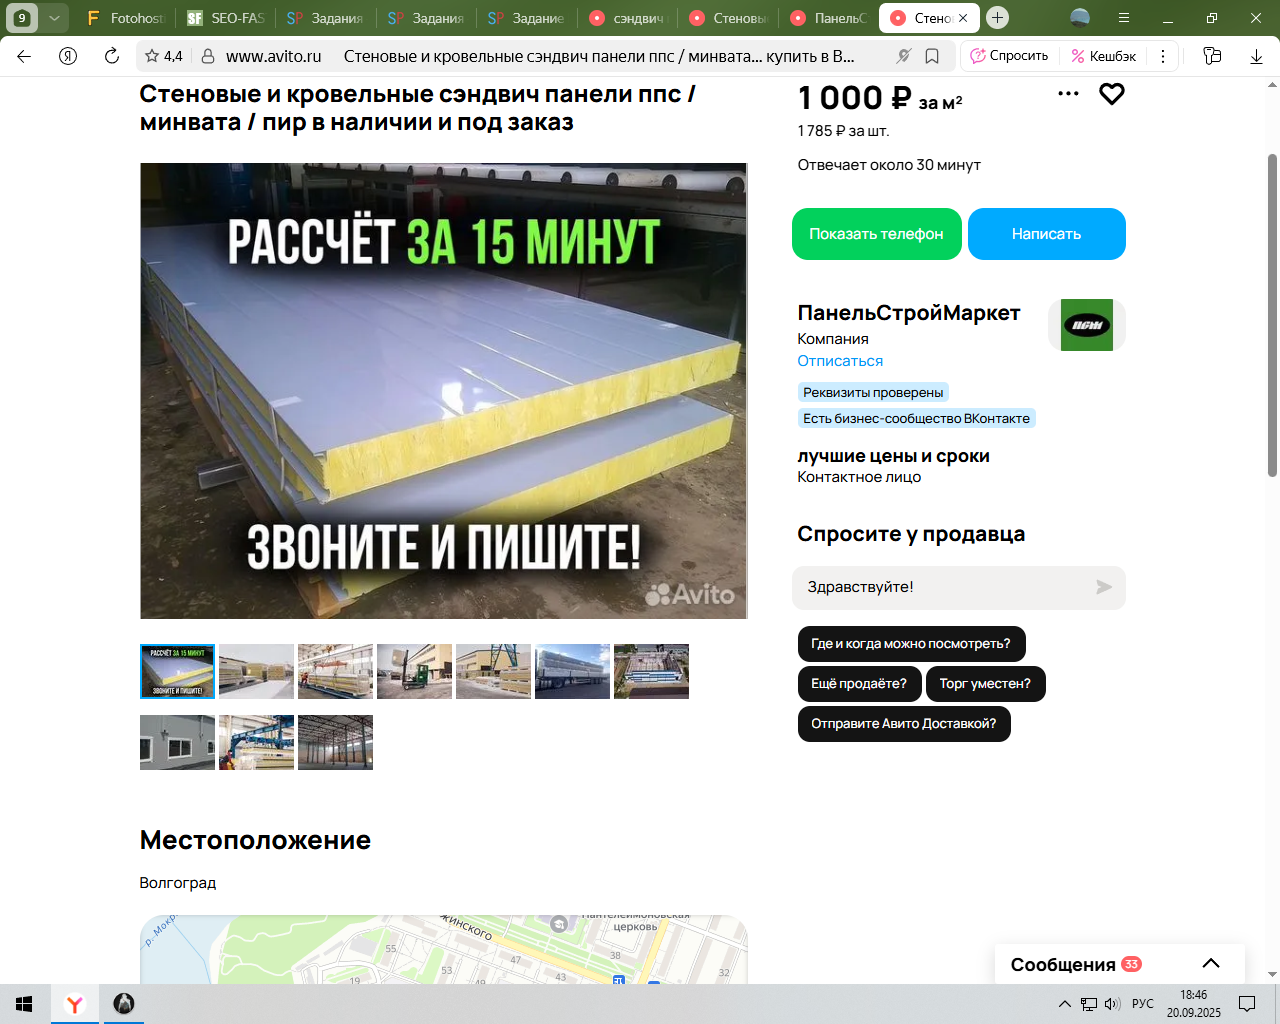Click the Реквизиты проверены badge
The height and width of the screenshot is (1024, 1280).
click(x=873, y=392)
